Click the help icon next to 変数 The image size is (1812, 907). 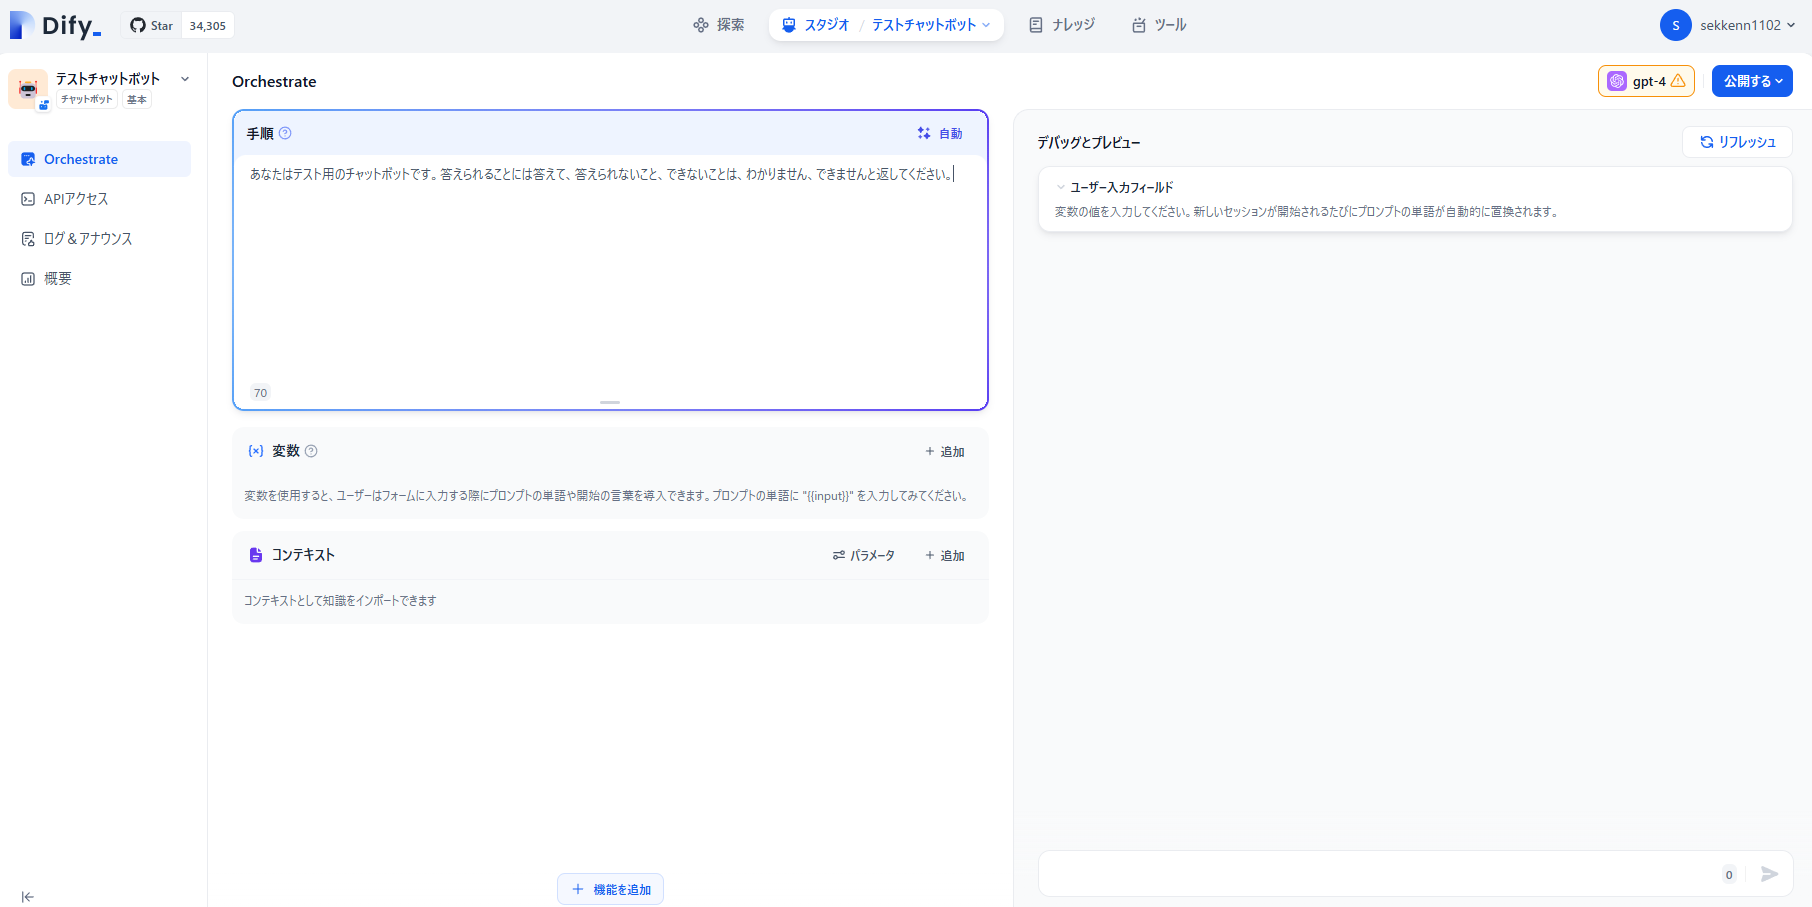(x=311, y=451)
